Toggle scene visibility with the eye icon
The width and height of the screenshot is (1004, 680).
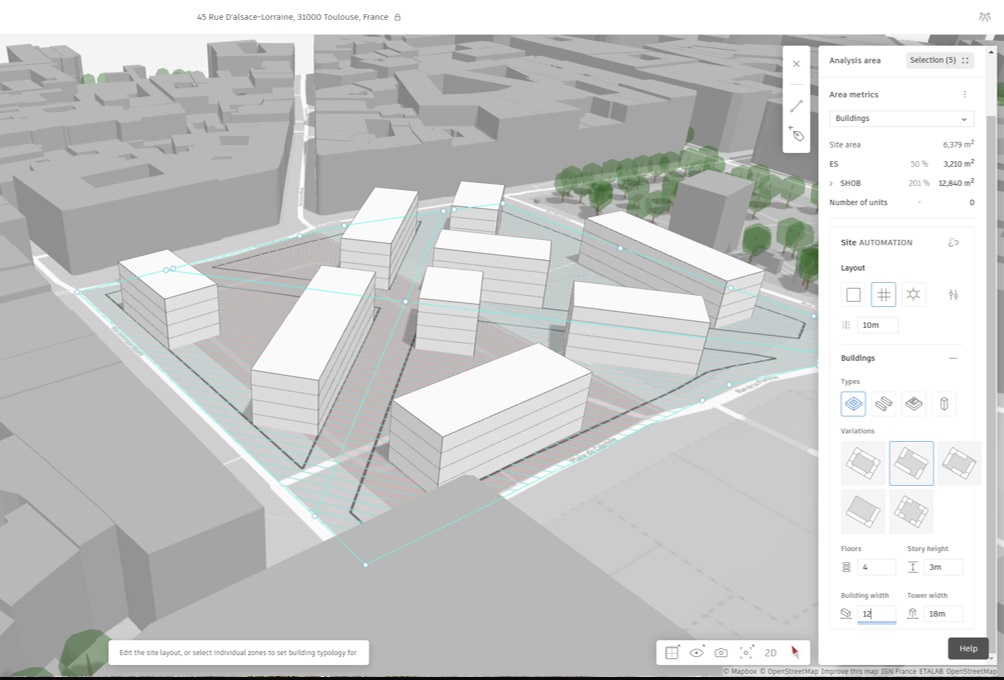click(x=696, y=652)
